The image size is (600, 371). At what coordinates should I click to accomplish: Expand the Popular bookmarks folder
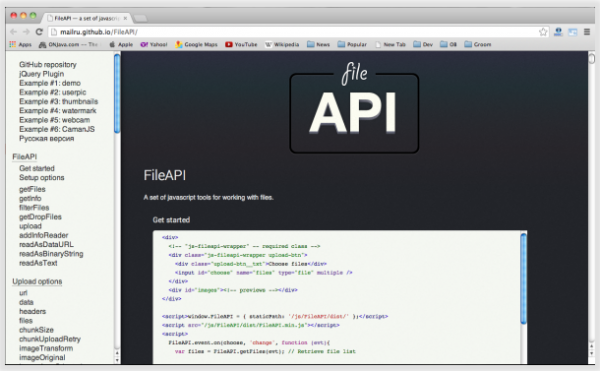(x=352, y=44)
